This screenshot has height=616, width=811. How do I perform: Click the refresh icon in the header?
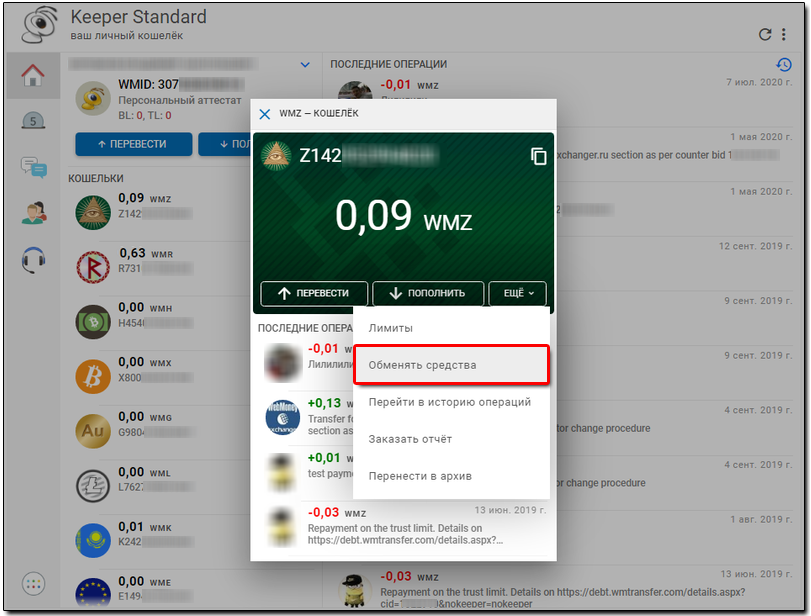coord(764,35)
